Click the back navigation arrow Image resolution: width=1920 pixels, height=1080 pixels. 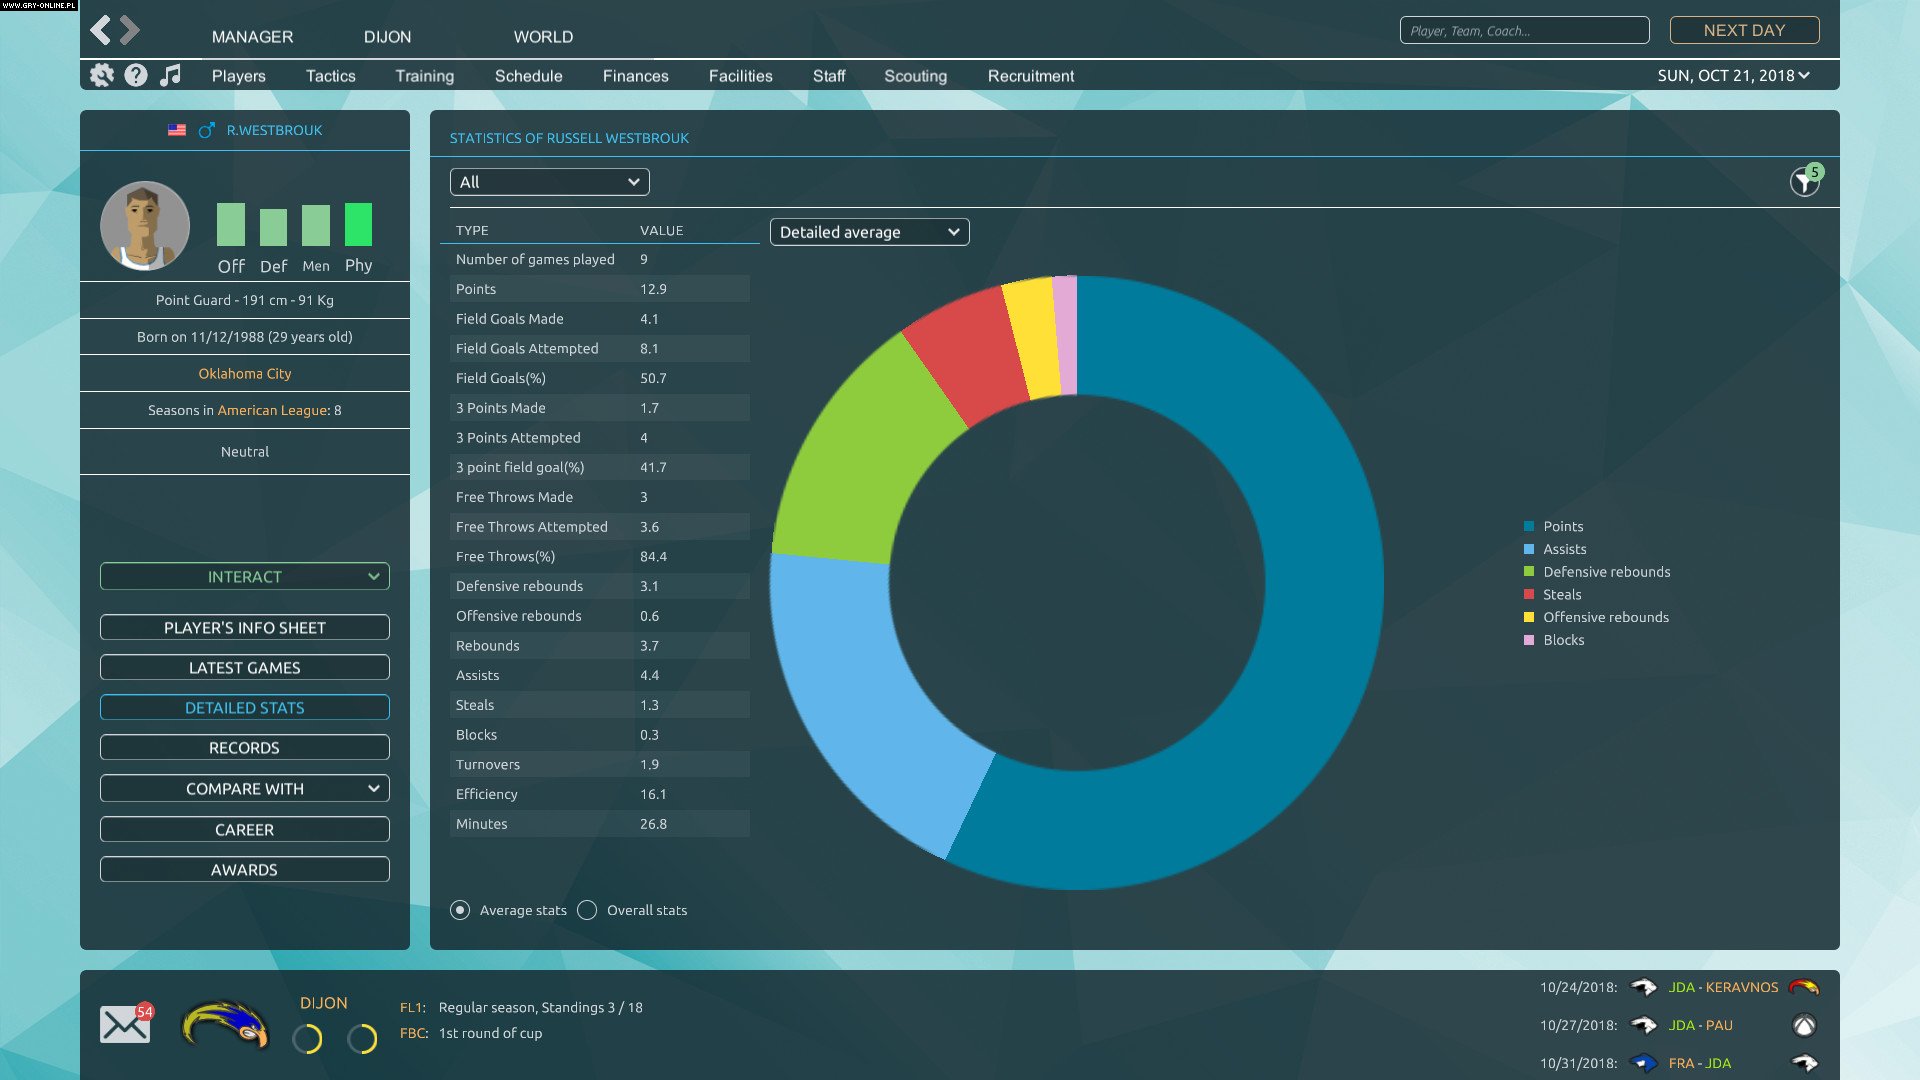99,29
